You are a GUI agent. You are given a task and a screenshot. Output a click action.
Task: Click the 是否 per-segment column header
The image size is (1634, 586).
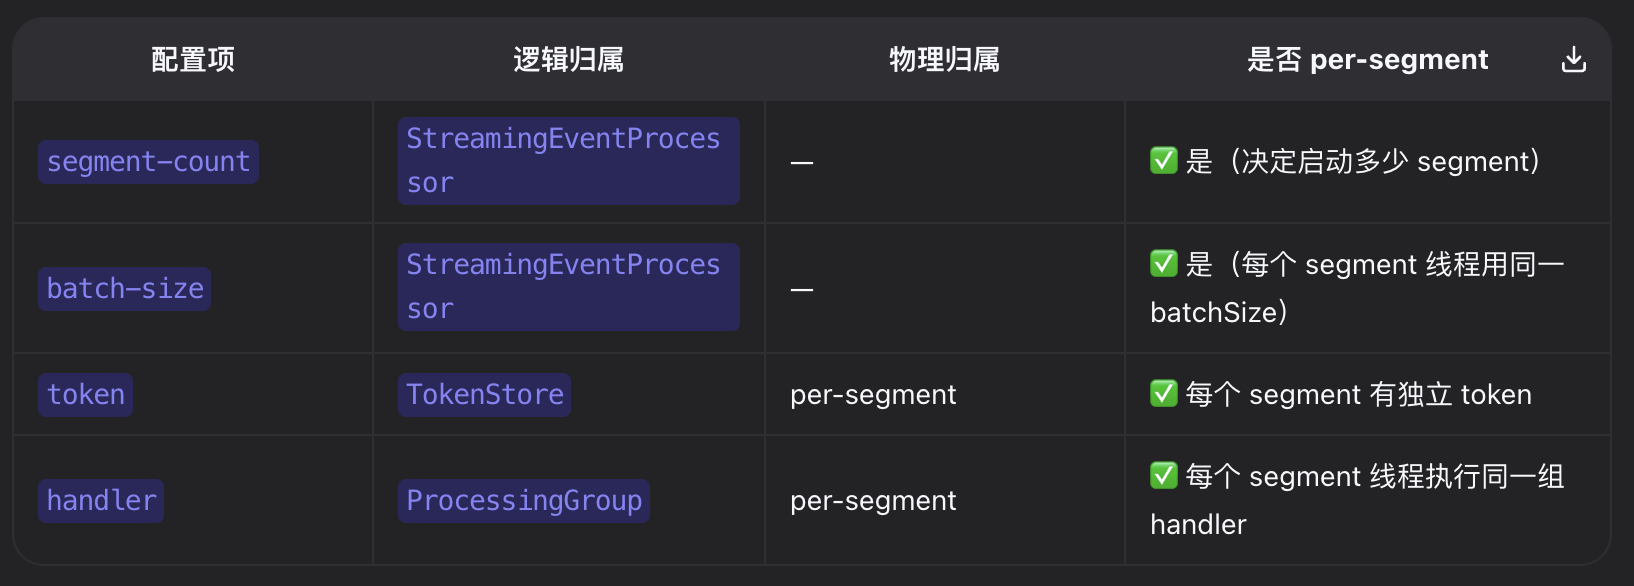[x=1367, y=60]
